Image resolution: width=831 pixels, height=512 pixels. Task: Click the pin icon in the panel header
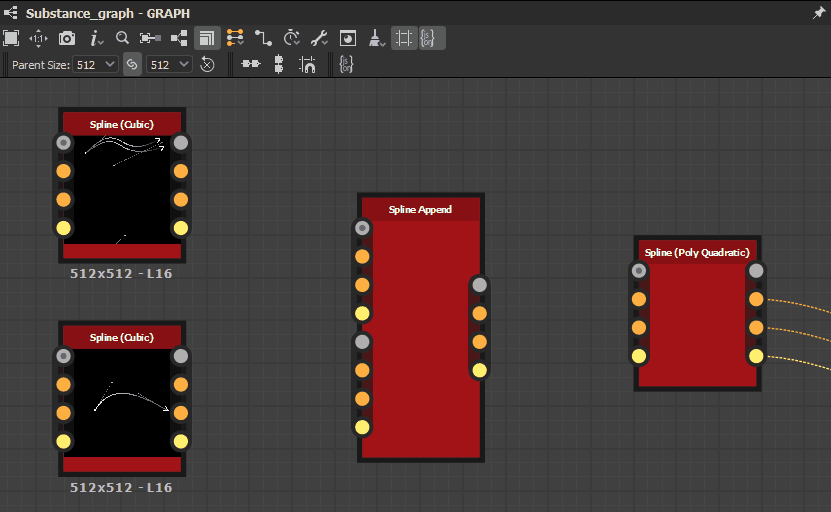[x=819, y=13]
